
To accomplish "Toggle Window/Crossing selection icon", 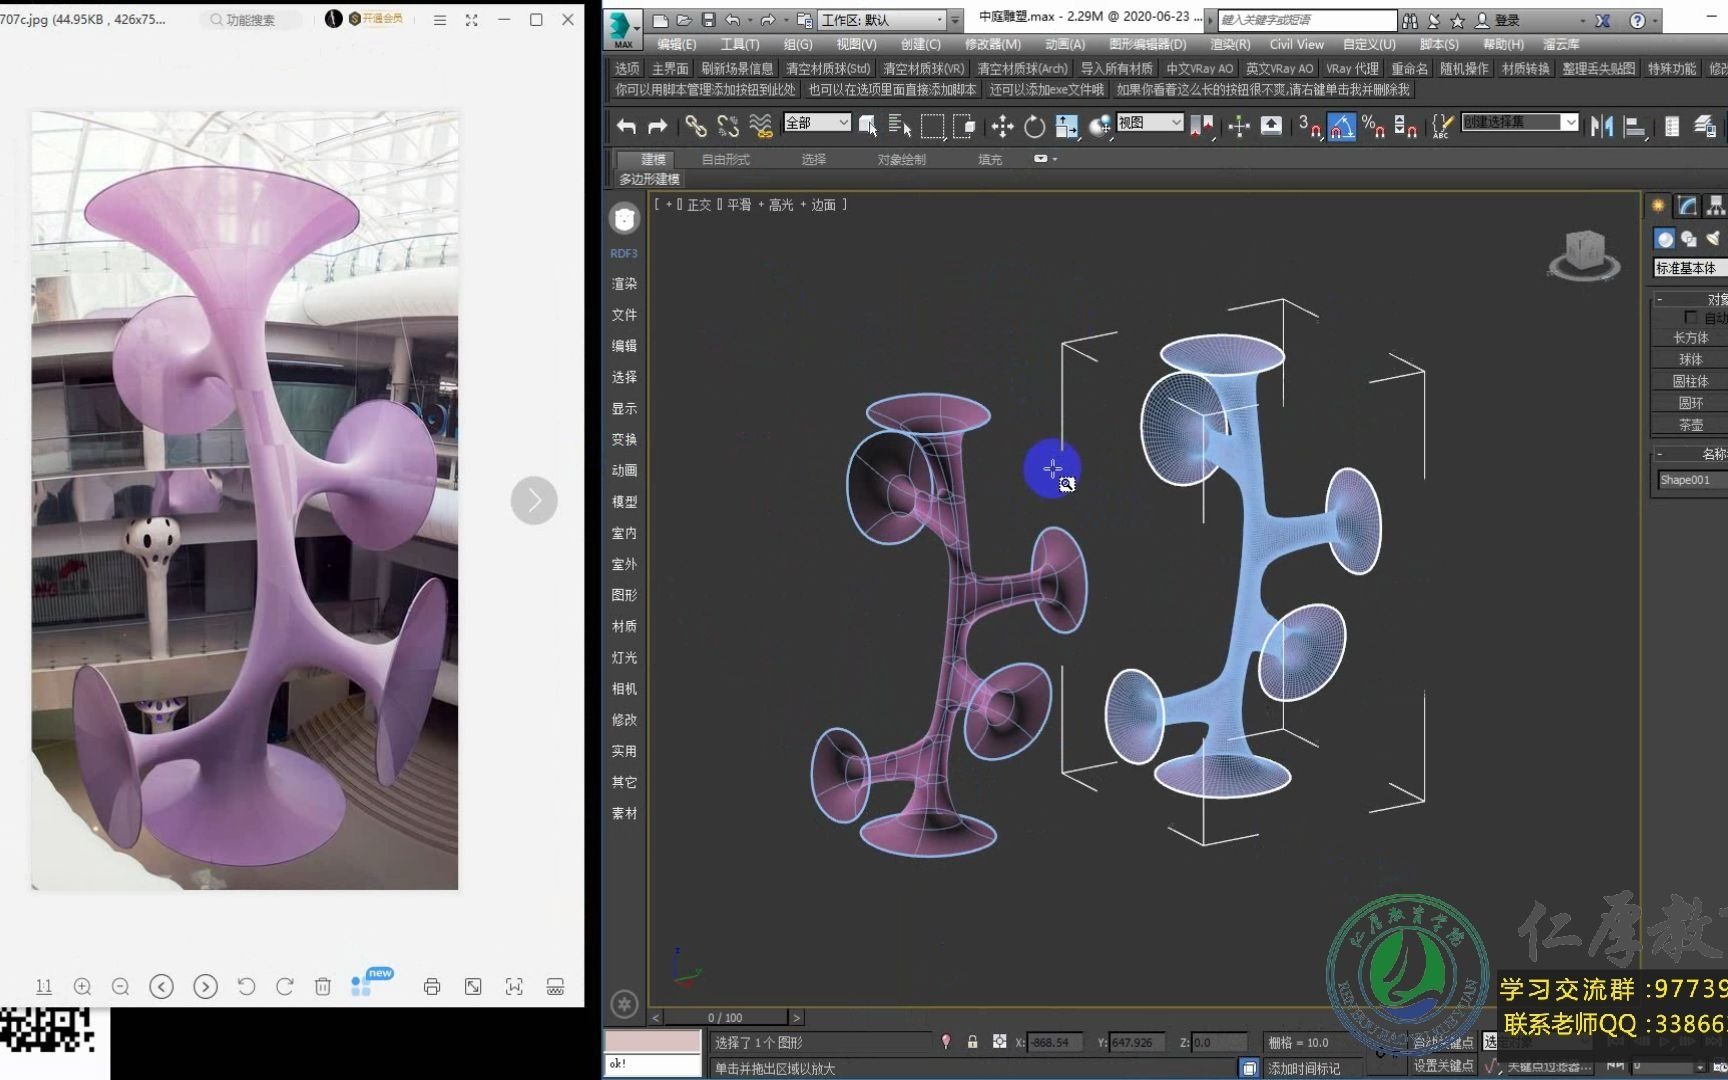I will coord(964,126).
